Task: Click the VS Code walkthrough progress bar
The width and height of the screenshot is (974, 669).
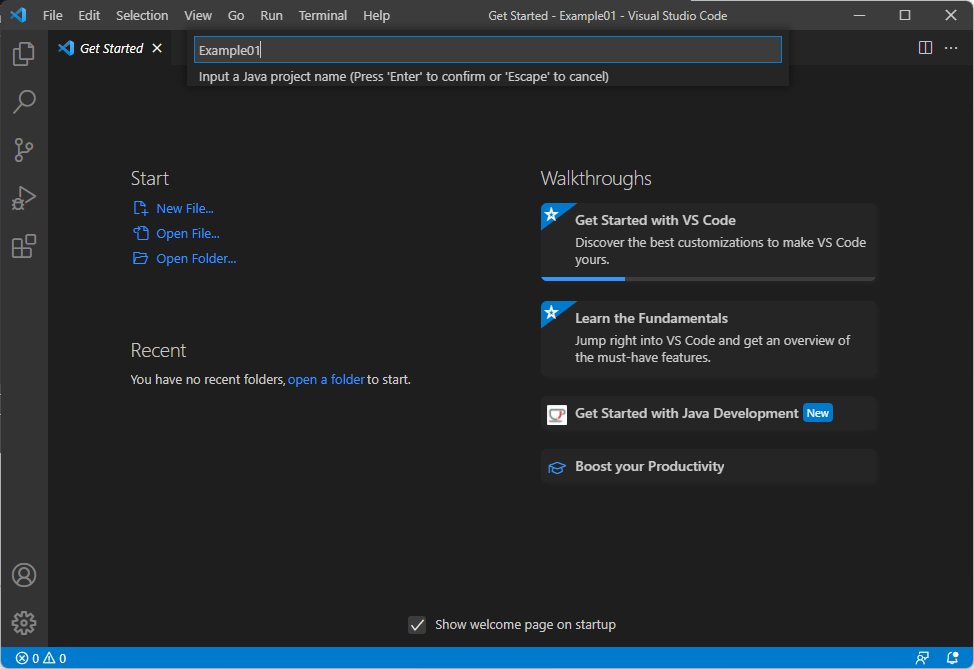Action: [708, 279]
